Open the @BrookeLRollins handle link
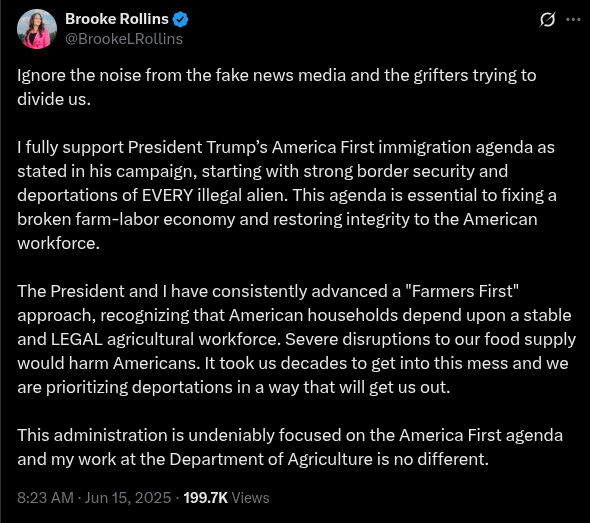Screen dimensions: 590x523 coord(124,39)
